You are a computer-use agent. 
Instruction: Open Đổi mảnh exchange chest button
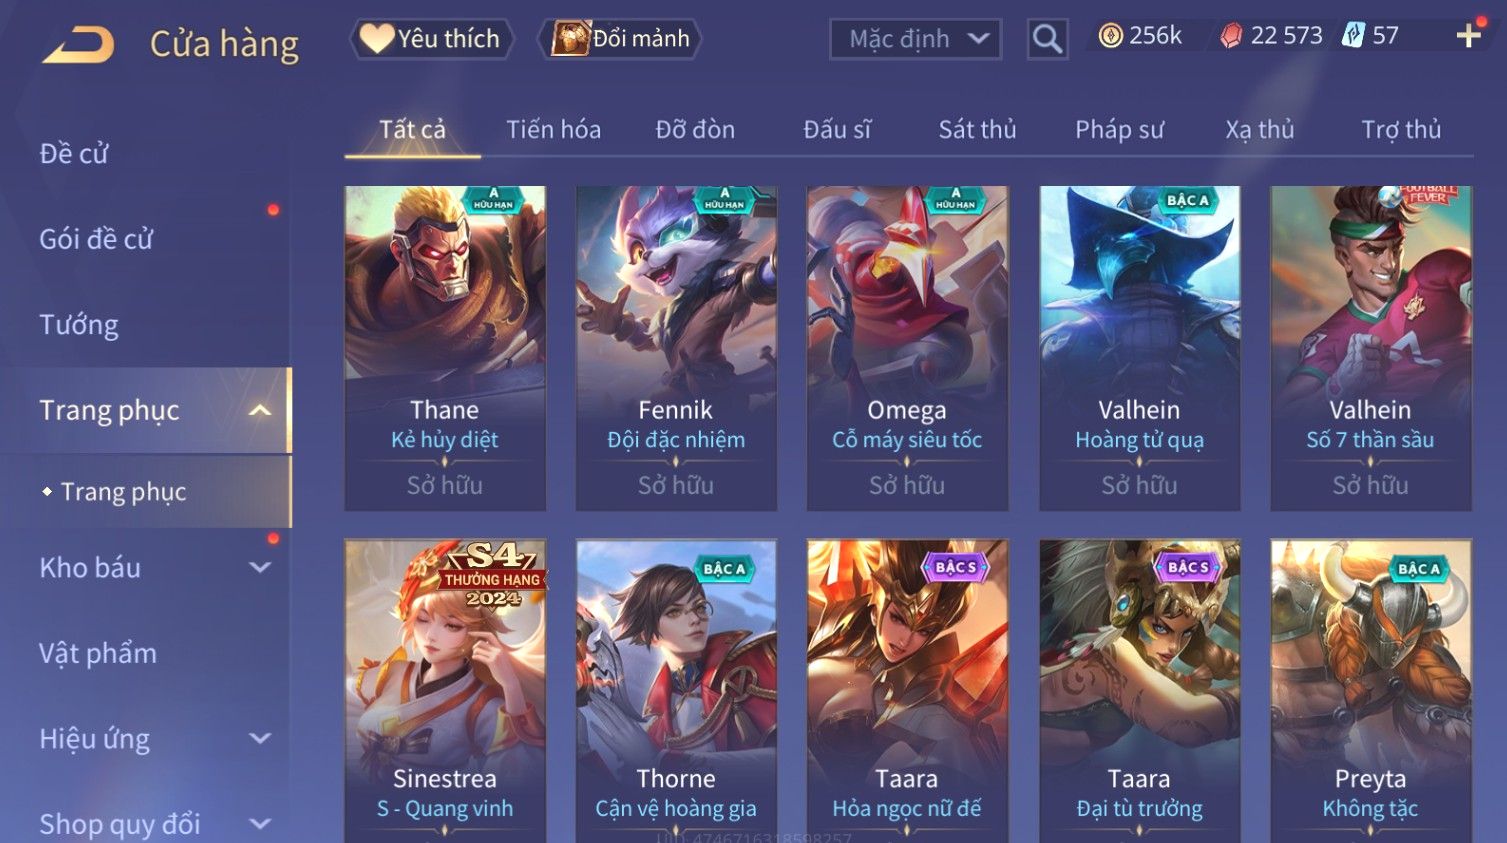tap(620, 39)
